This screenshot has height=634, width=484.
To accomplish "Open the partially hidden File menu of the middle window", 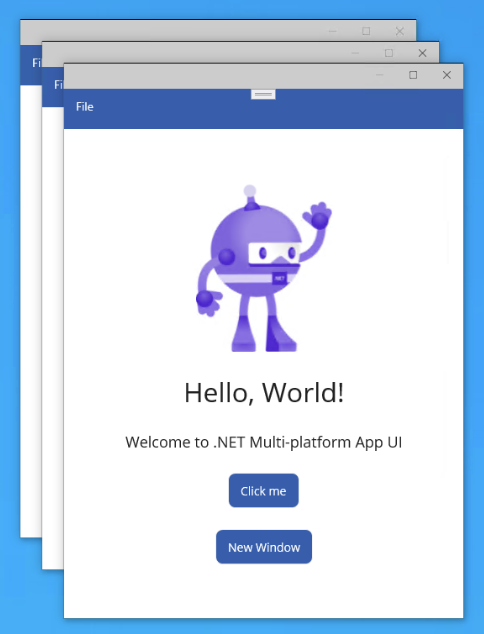I will point(59,85).
